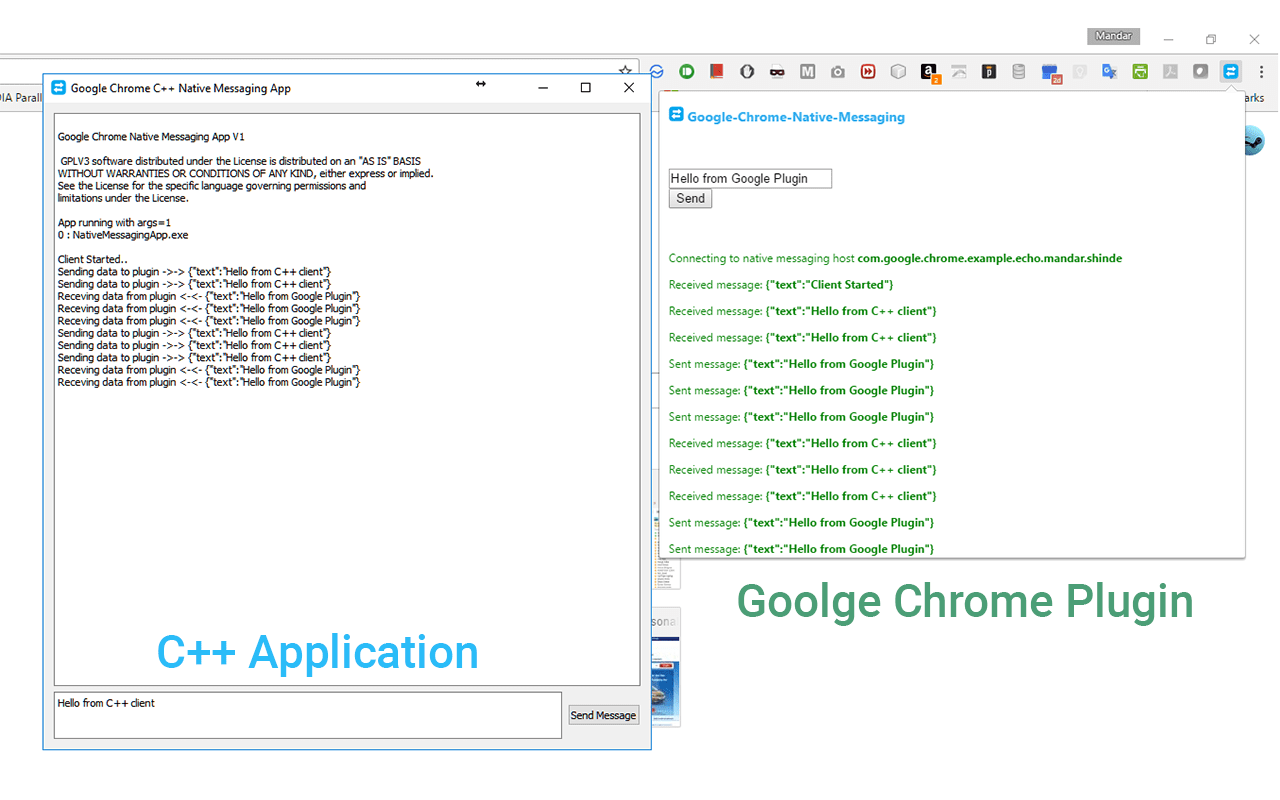Click the Native Messaging extension icon in toolbar
This screenshot has width=1280, height=800.
pos(1231,71)
